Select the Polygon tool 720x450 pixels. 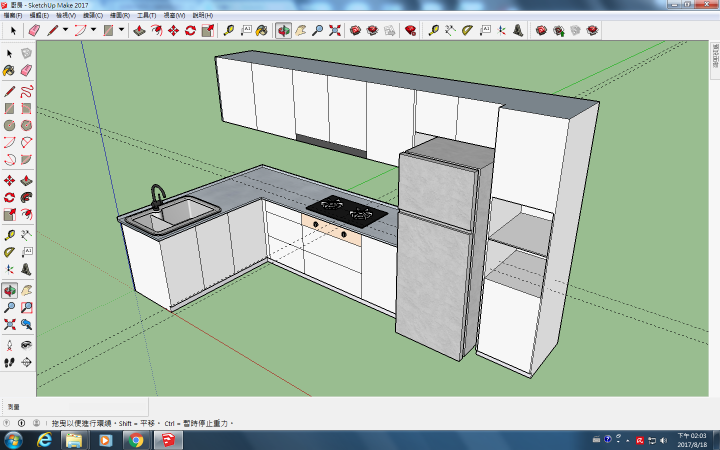[x=26, y=125]
